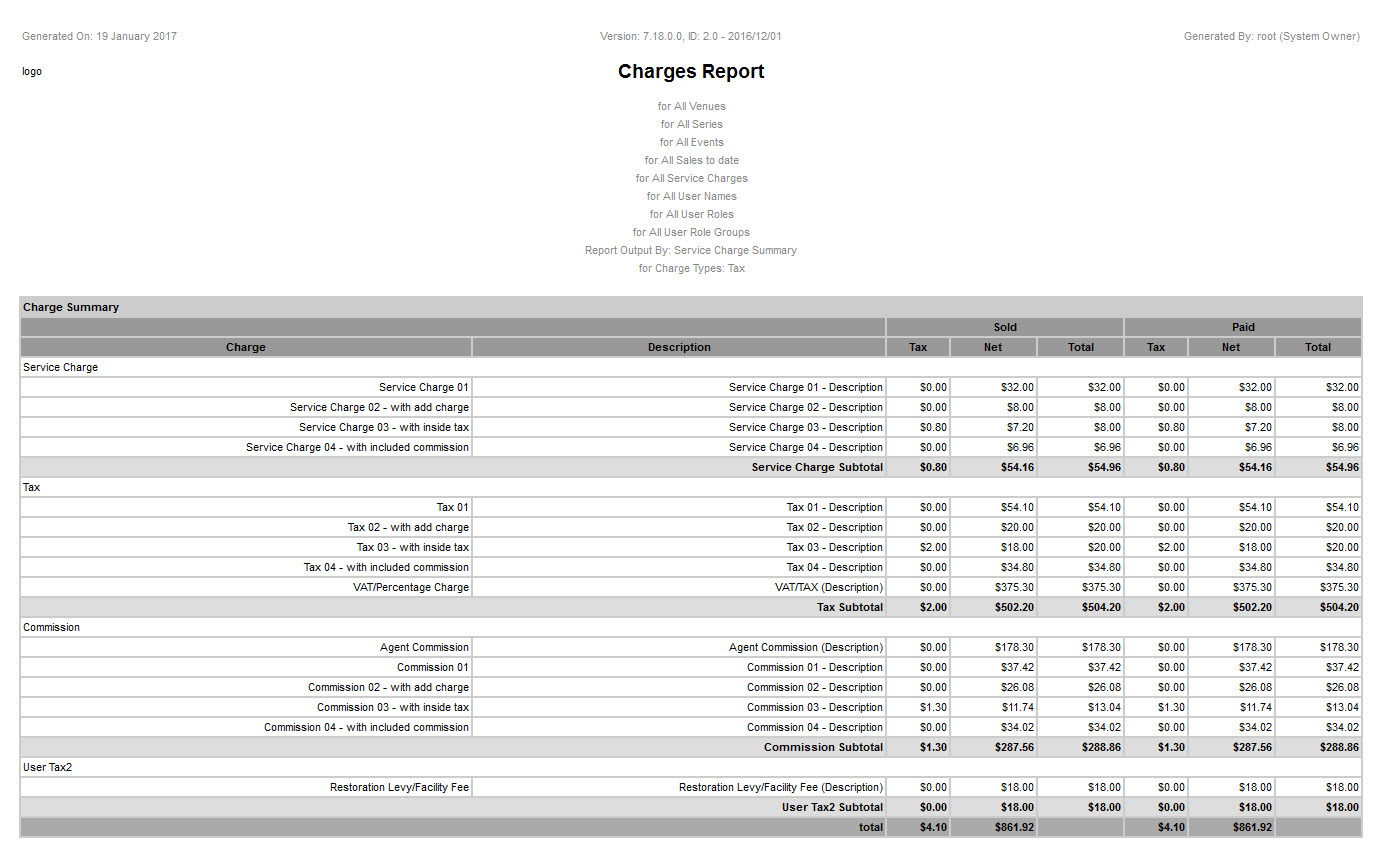Click 'Tax 04 - with included commission' cell
1377x849 pixels.
tap(246, 567)
